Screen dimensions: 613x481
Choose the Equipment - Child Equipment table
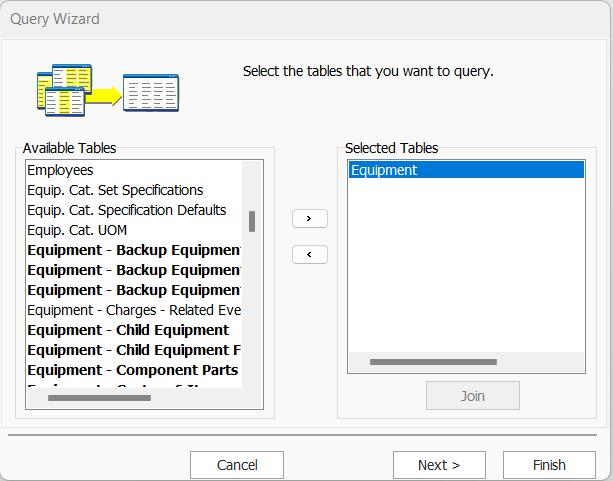click(x=128, y=330)
